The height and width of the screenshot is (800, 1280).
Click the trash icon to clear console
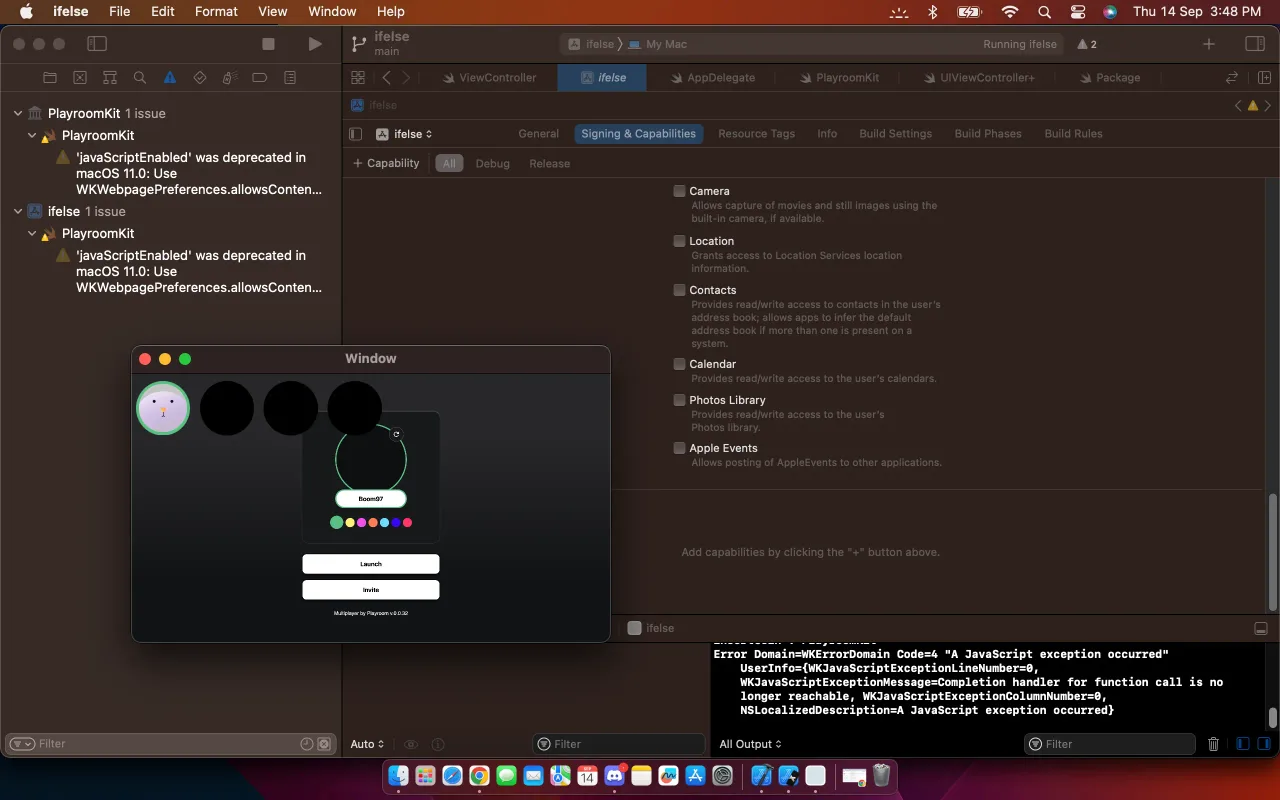(x=1213, y=744)
